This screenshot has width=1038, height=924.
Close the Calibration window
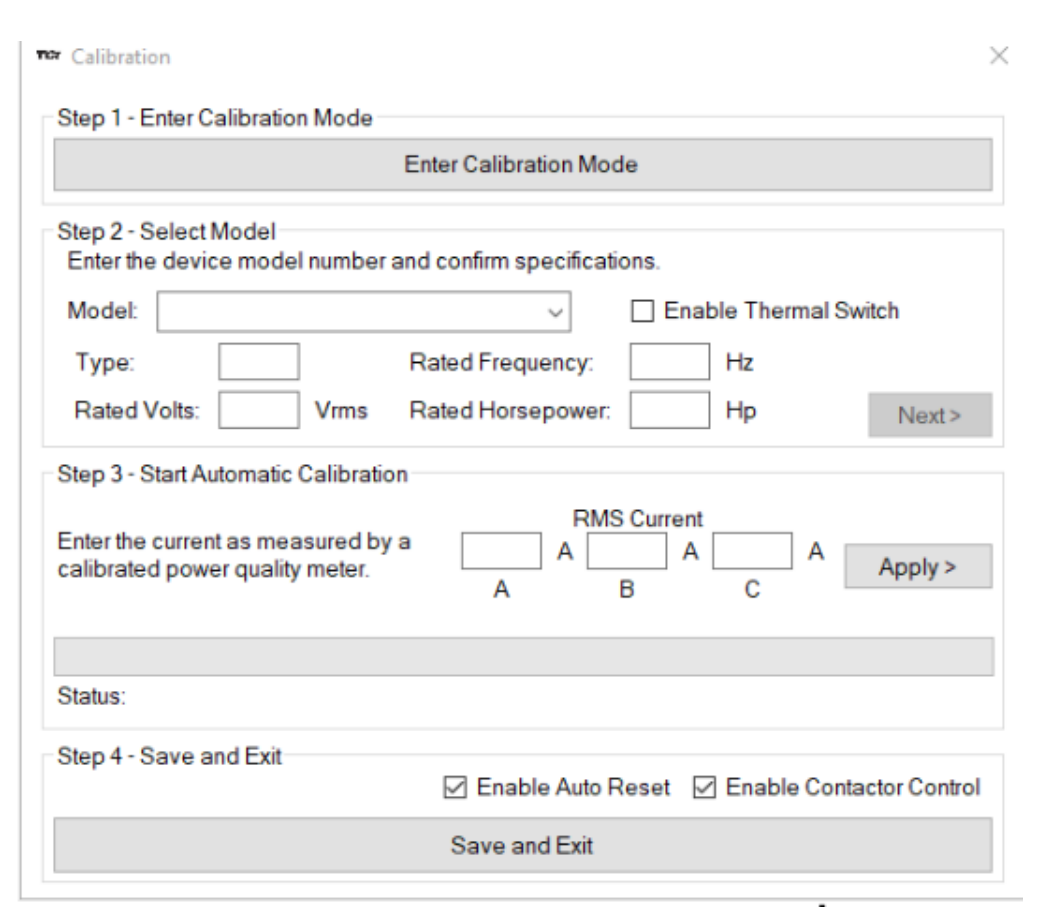coord(999,56)
